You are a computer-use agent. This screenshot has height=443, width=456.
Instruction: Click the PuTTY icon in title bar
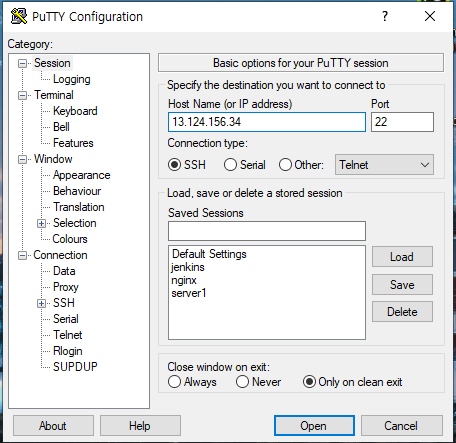[x=19, y=16]
